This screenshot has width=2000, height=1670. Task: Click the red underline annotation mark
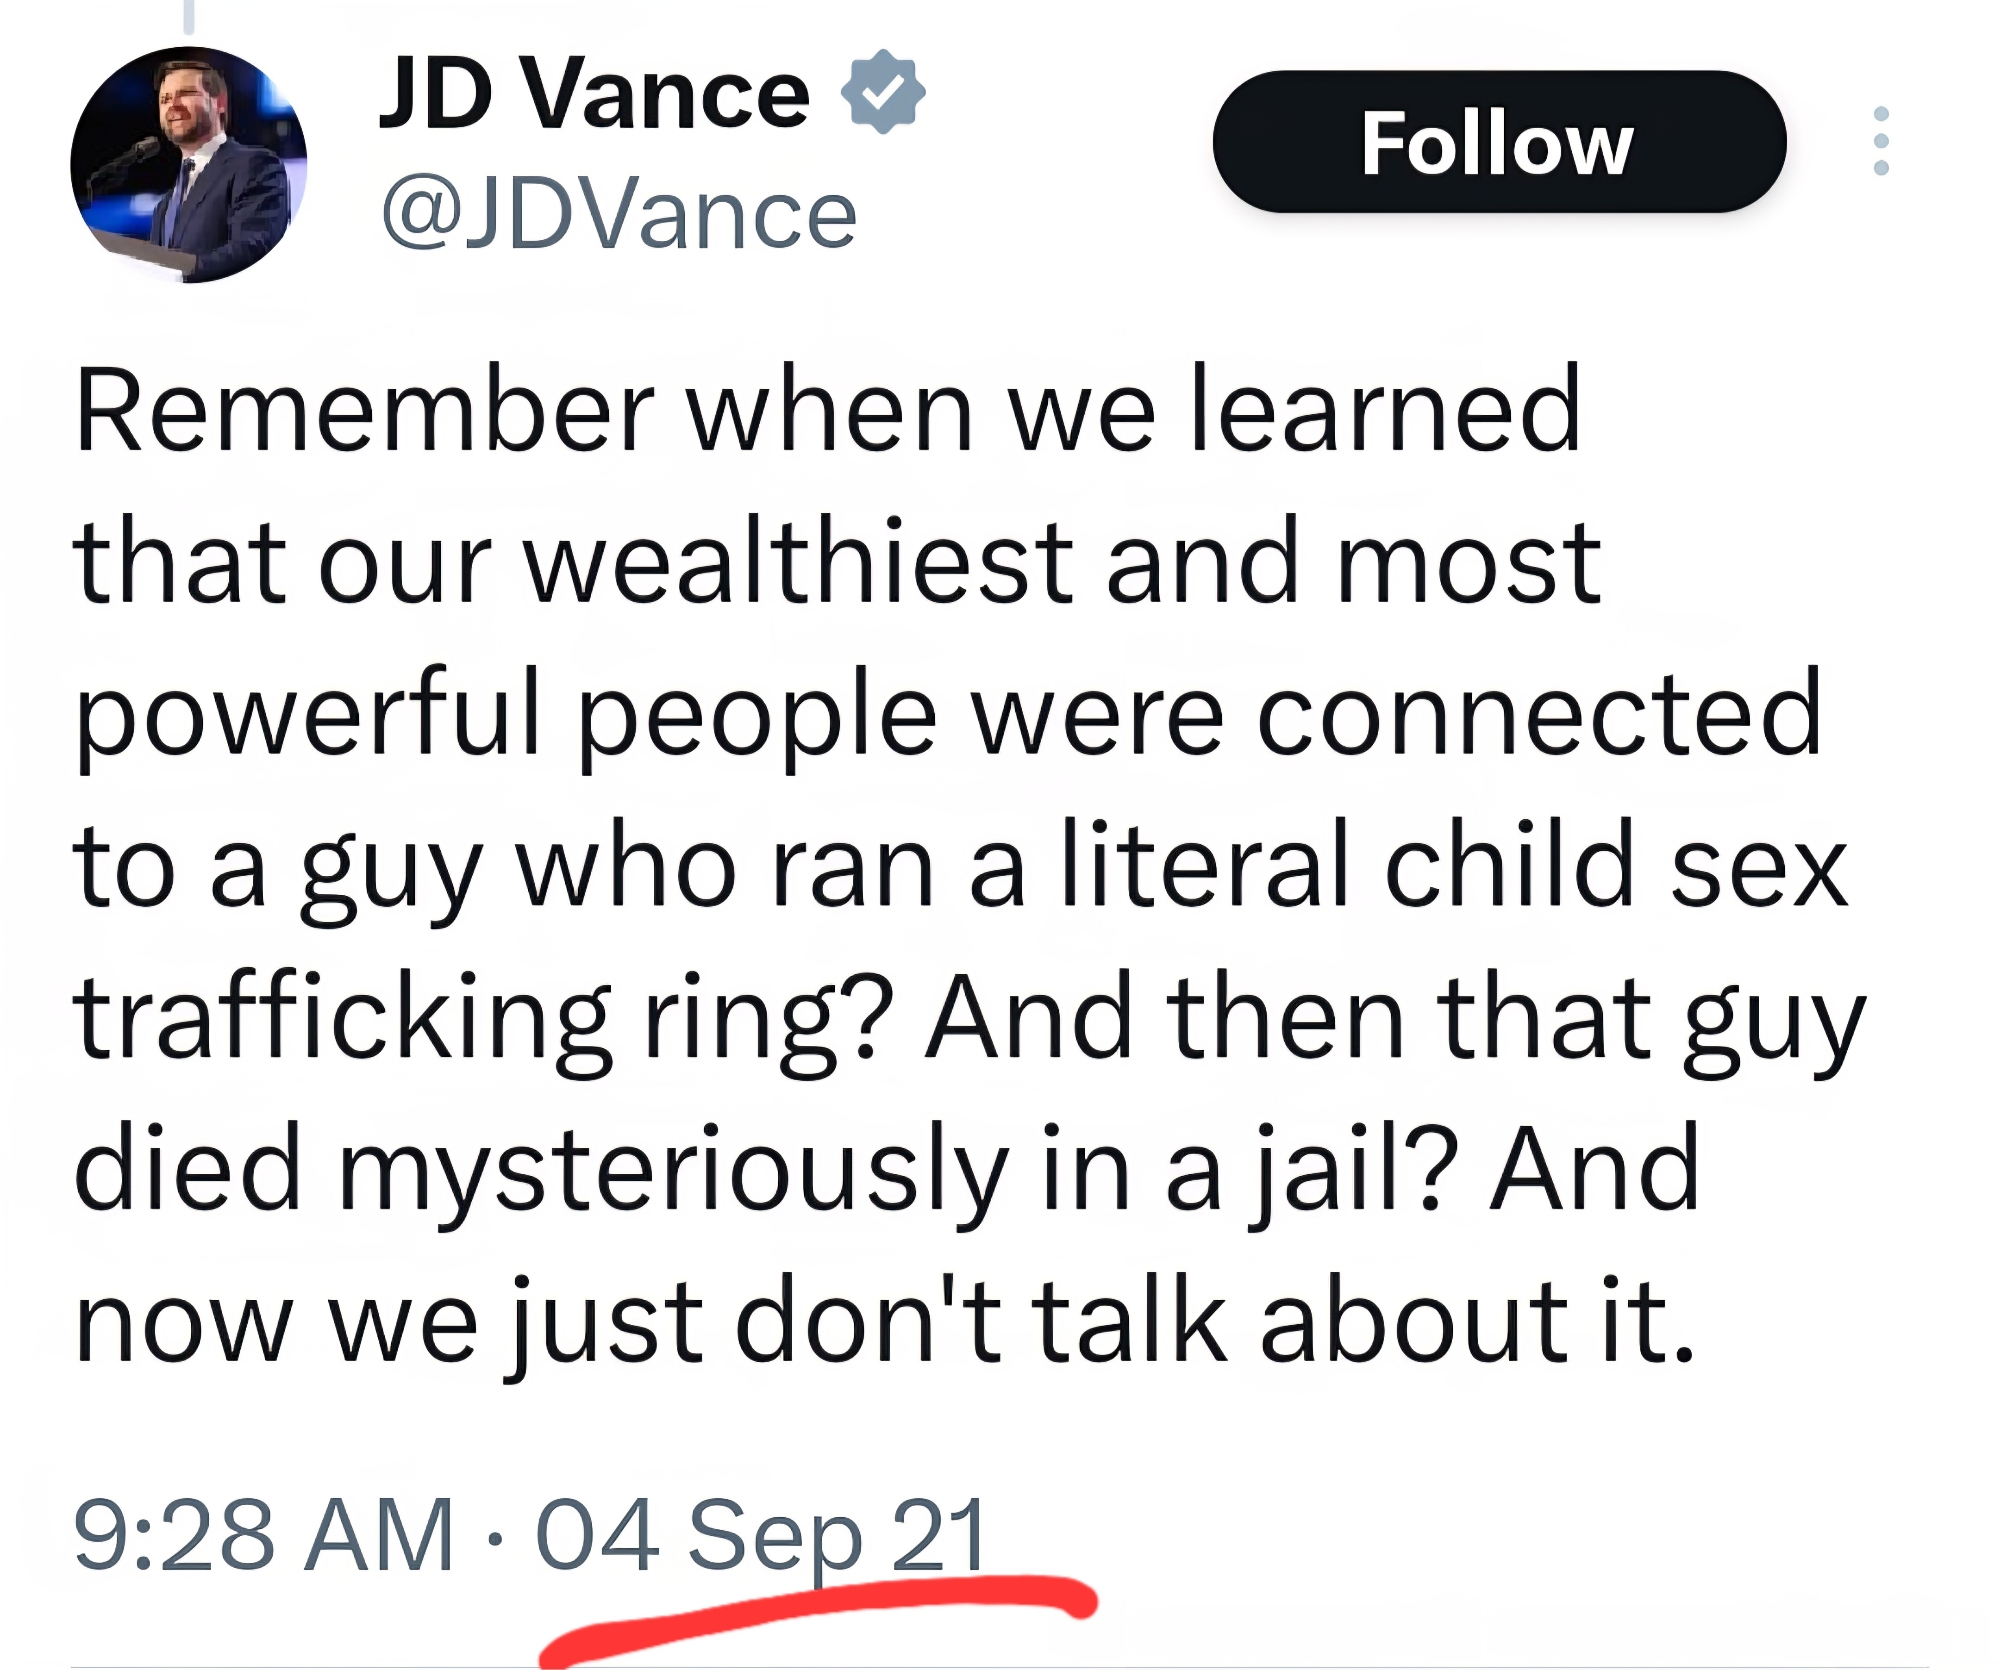click(x=820, y=1612)
